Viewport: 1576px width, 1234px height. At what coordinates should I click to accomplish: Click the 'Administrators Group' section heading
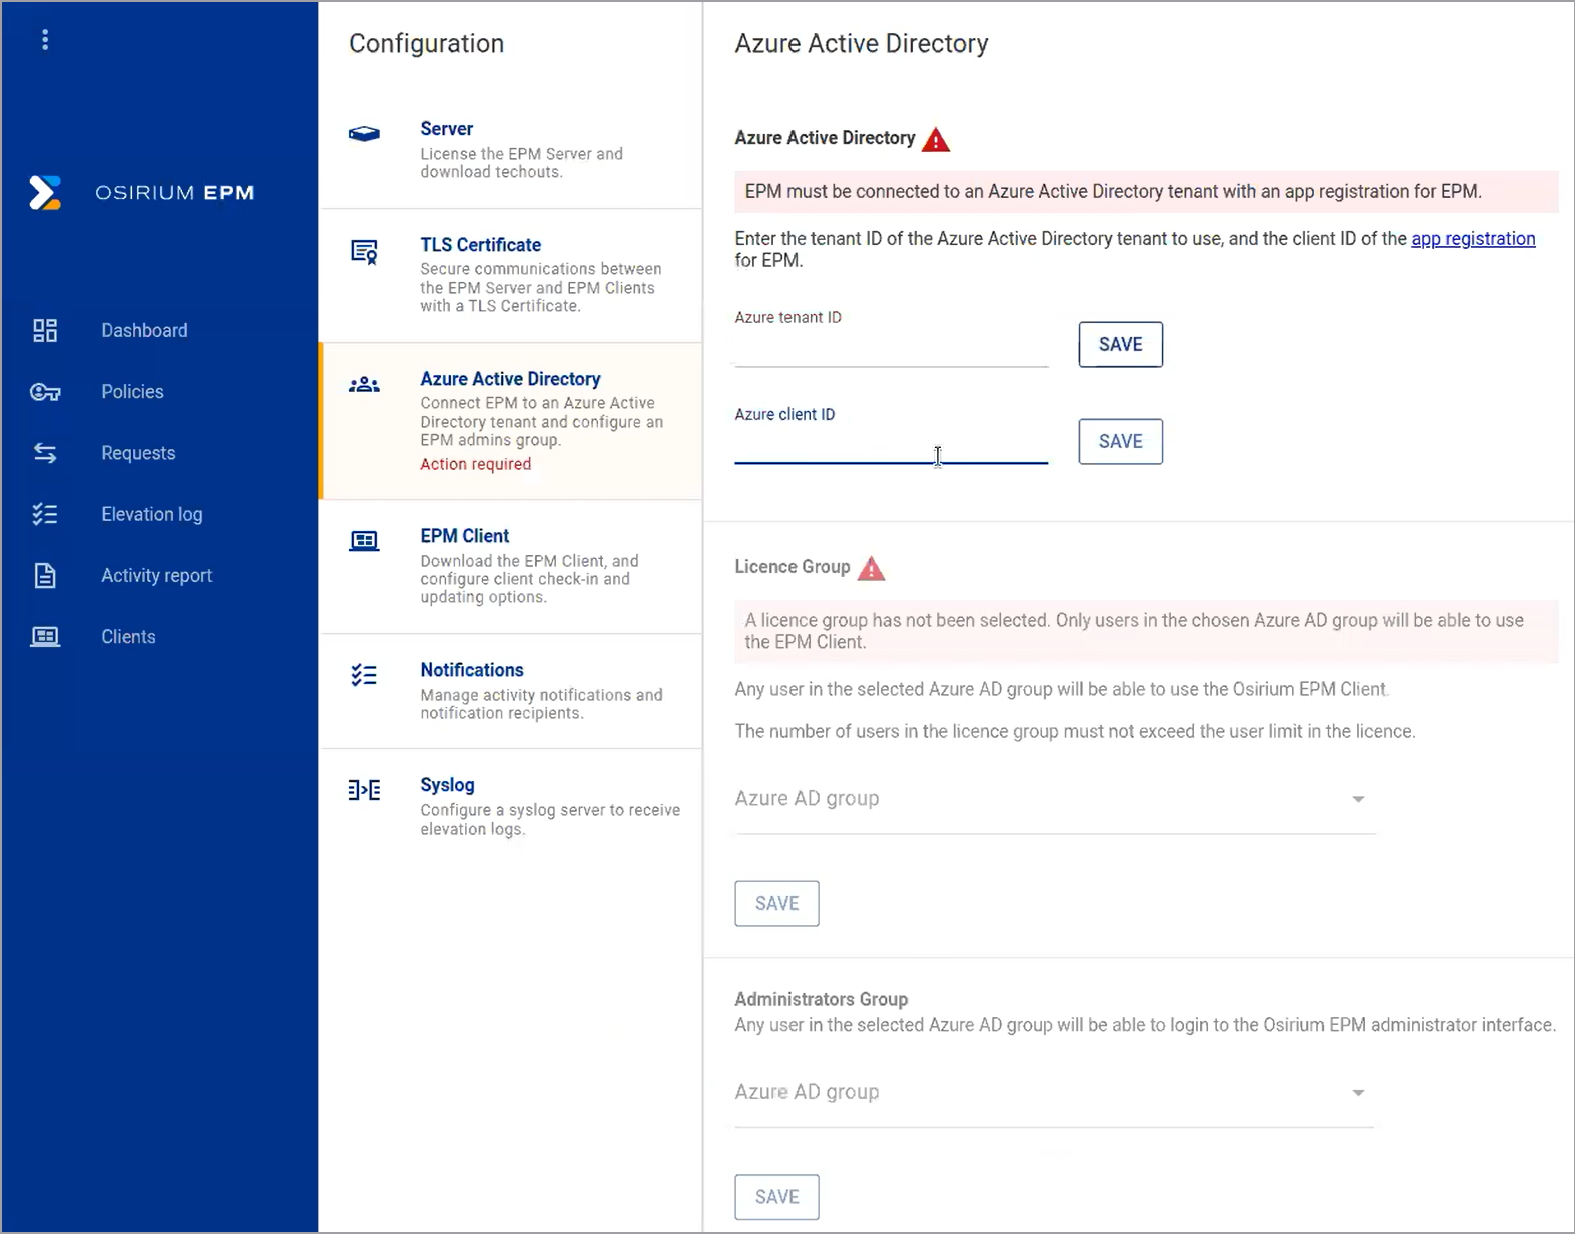coord(821,999)
